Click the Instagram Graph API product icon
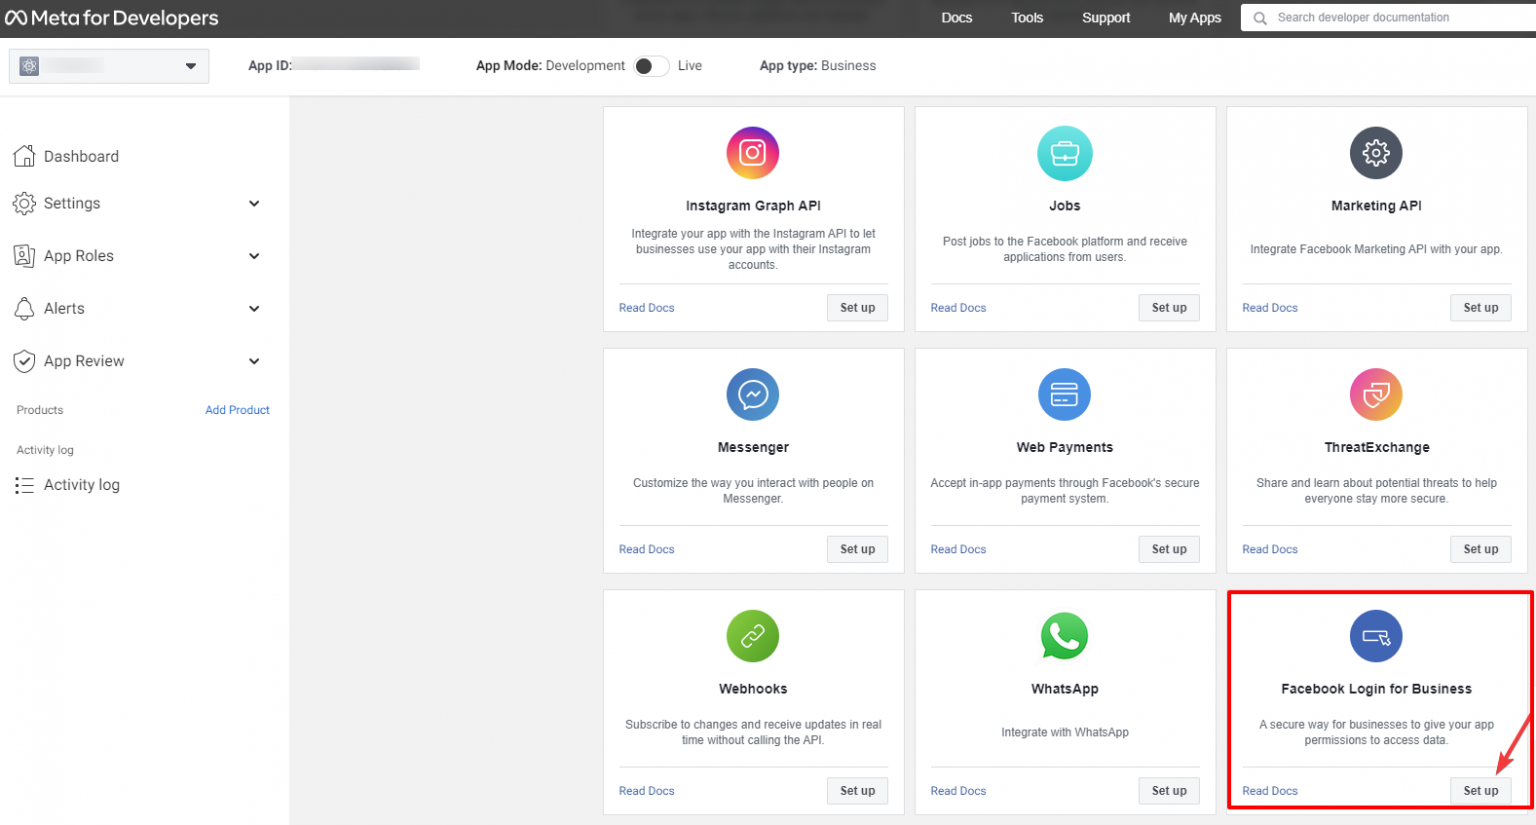 (x=752, y=153)
